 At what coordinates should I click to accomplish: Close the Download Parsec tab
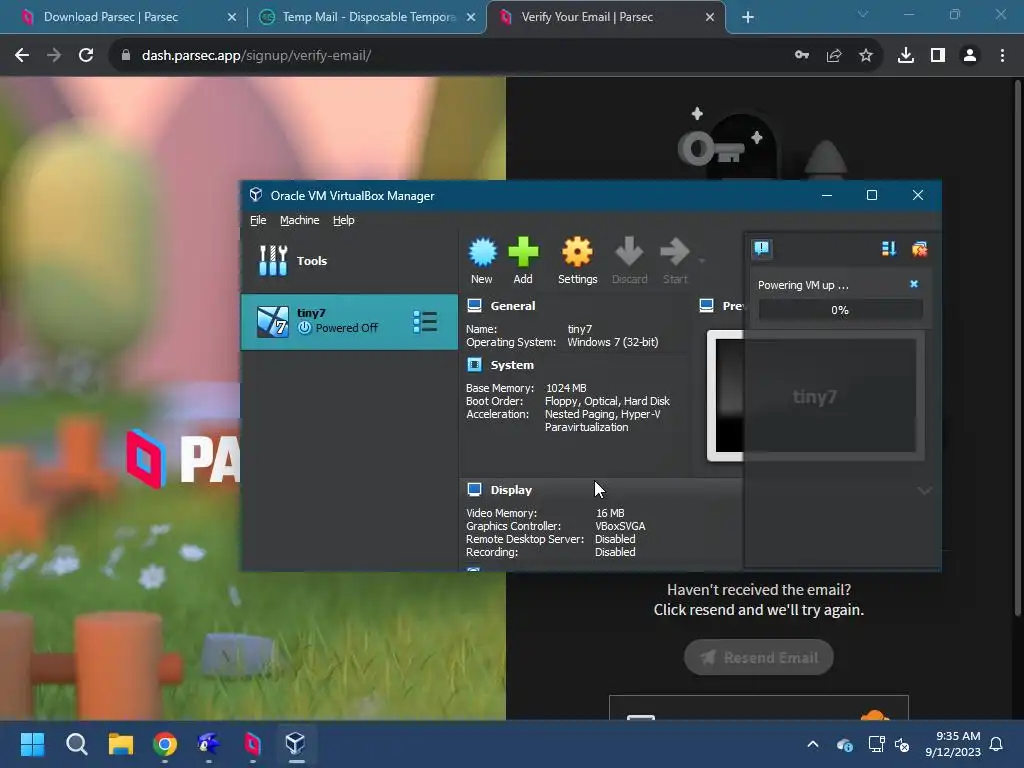[x=232, y=18]
